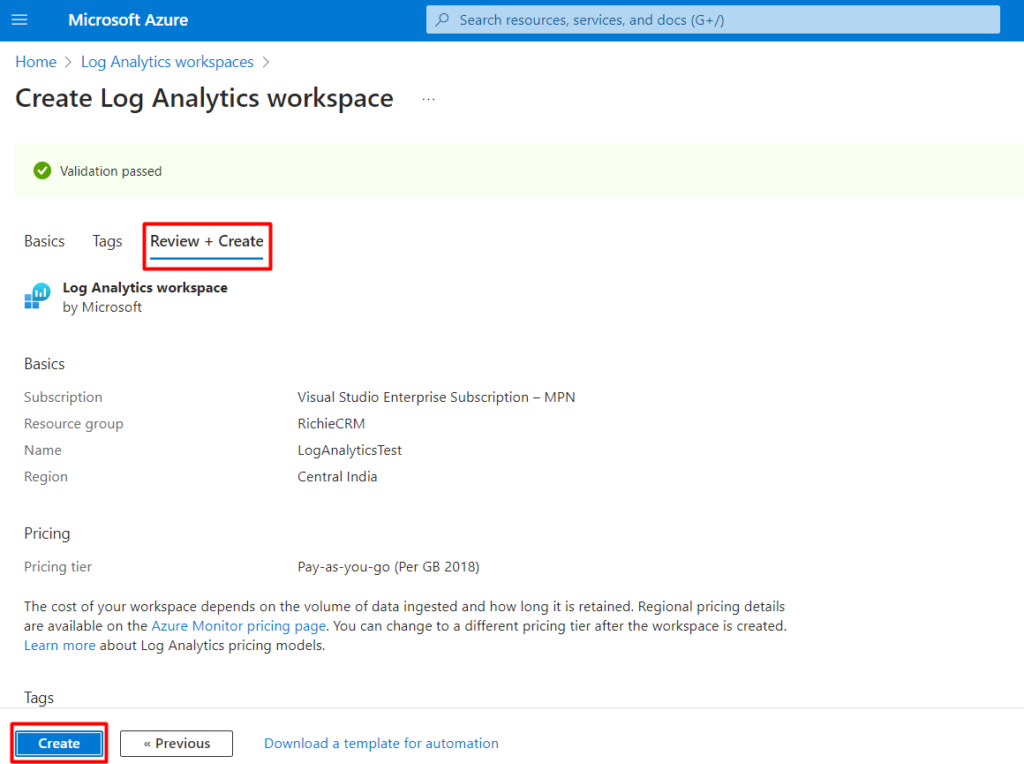Click the 'by Microsoft' publisher text

click(102, 307)
